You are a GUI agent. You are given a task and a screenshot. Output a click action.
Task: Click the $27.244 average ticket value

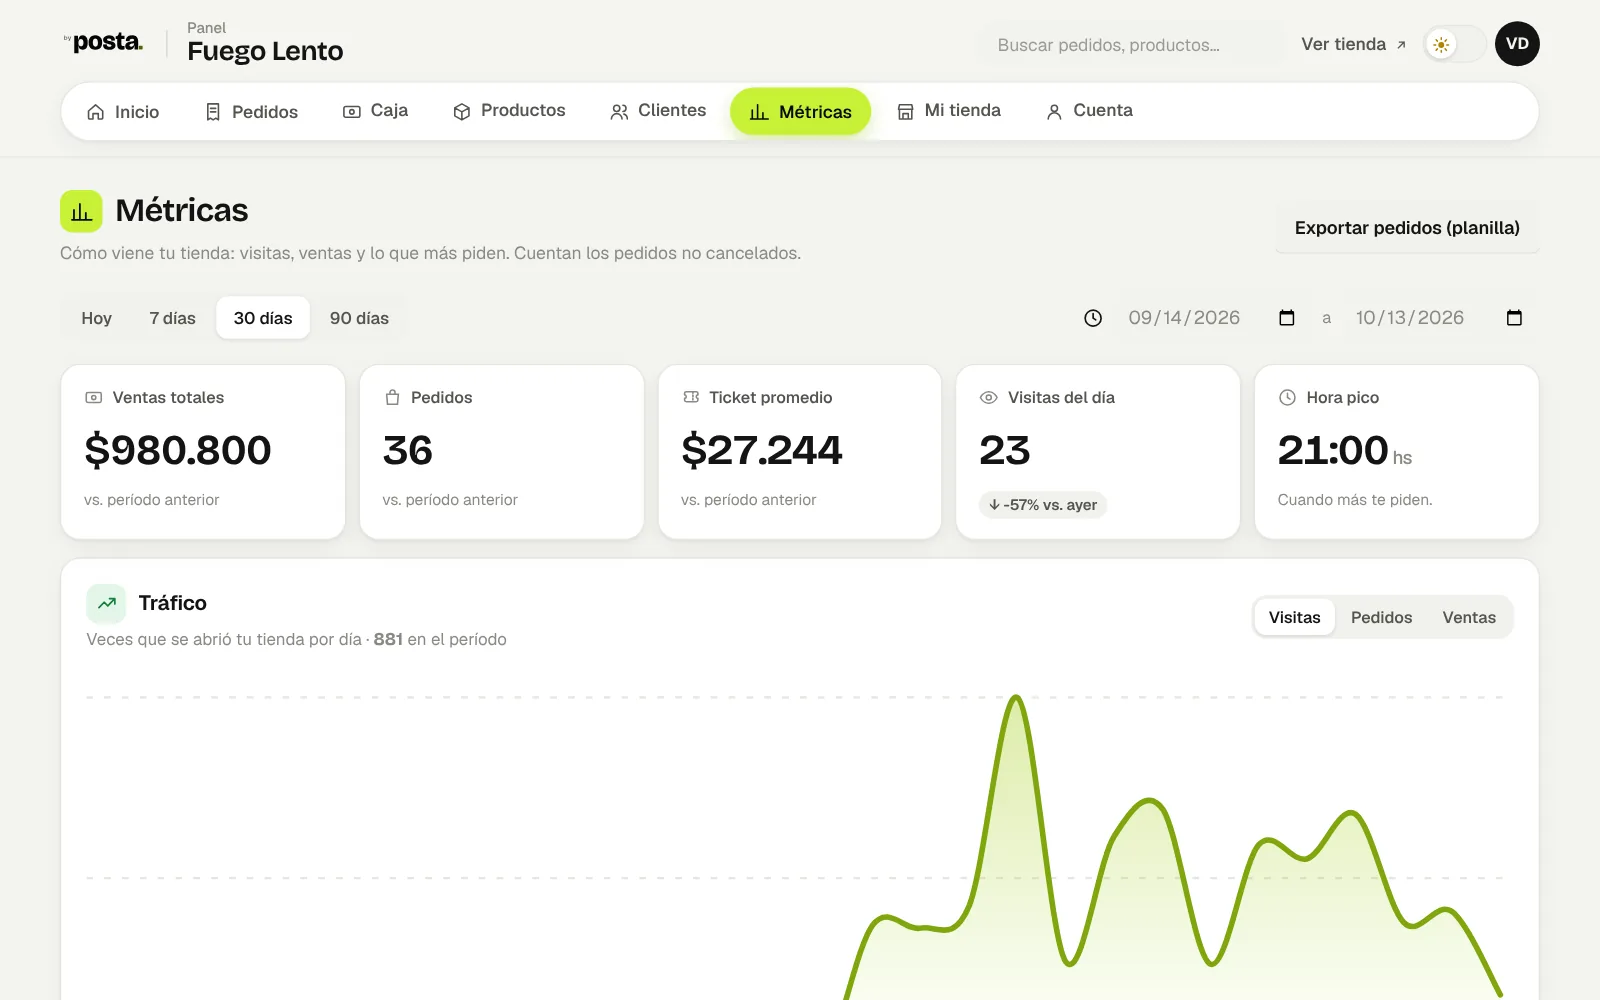click(762, 450)
